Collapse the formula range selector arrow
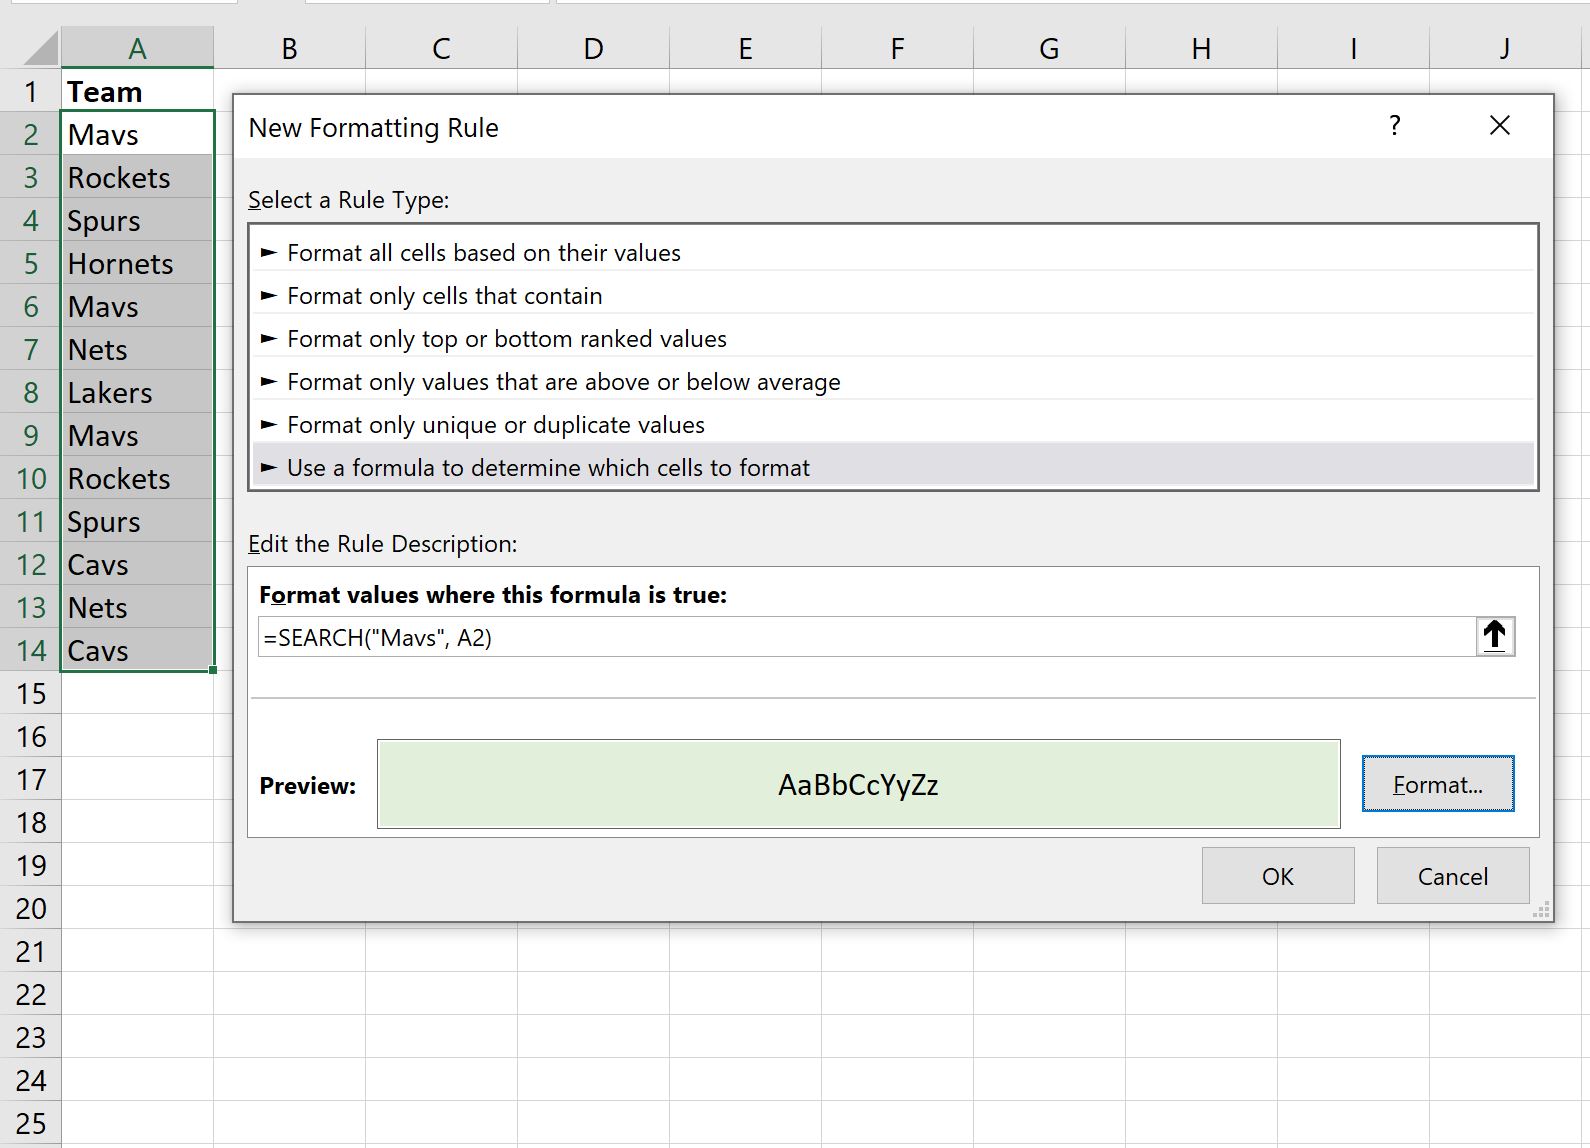The image size is (1590, 1148). (1495, 636)
